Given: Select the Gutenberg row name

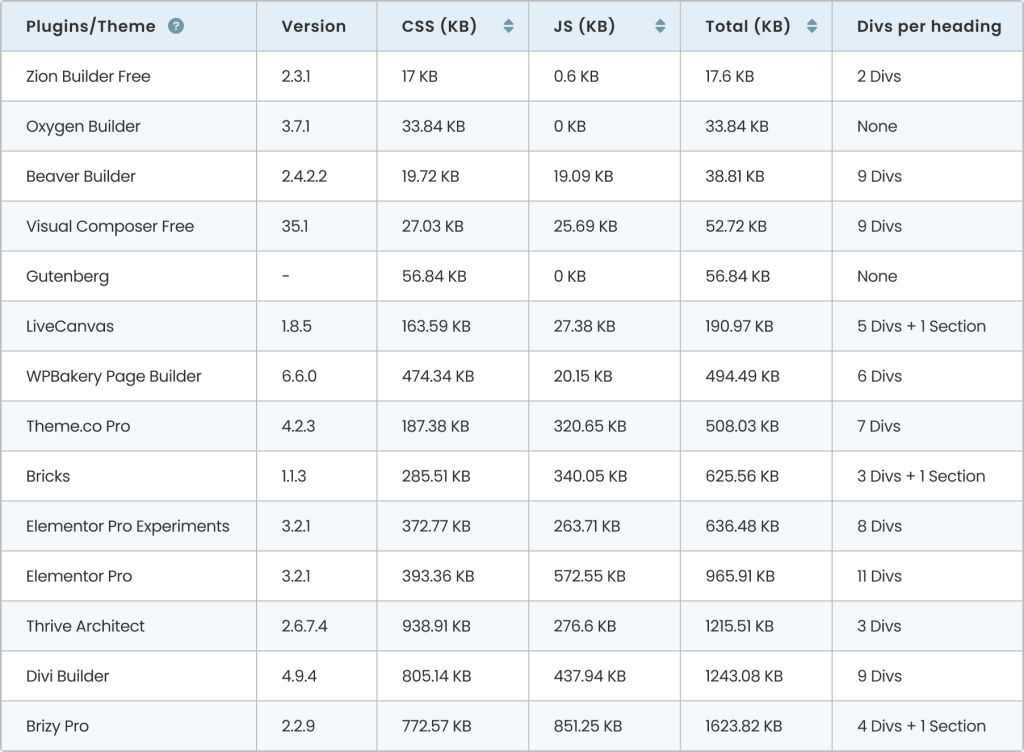Looking at the screenshot, I should click(68, 276).
